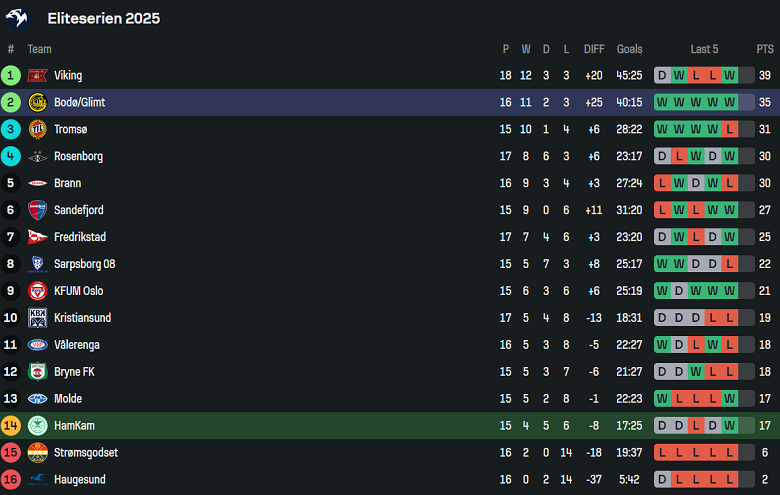The height and width of the screenshot is (495, 780).
Task: Open the Fredrikstad team name link
Action: pyautogui.click(x=80, y=237)
